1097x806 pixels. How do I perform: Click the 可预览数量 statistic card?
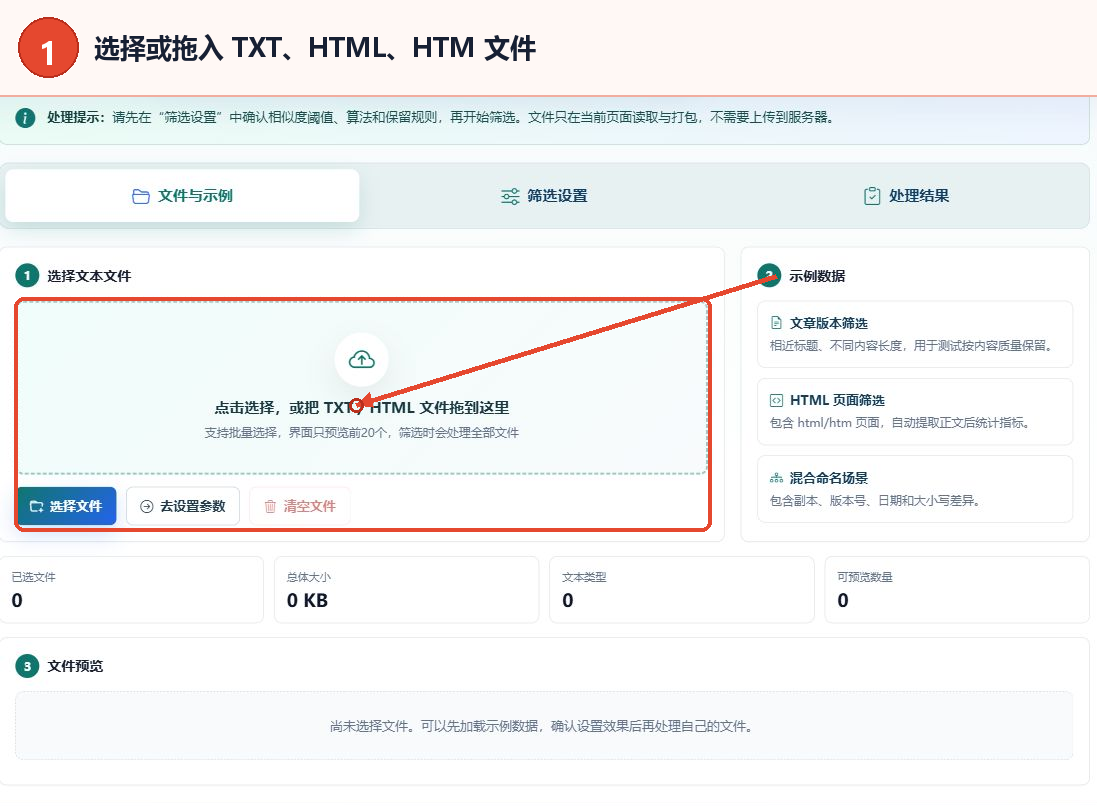957,590
